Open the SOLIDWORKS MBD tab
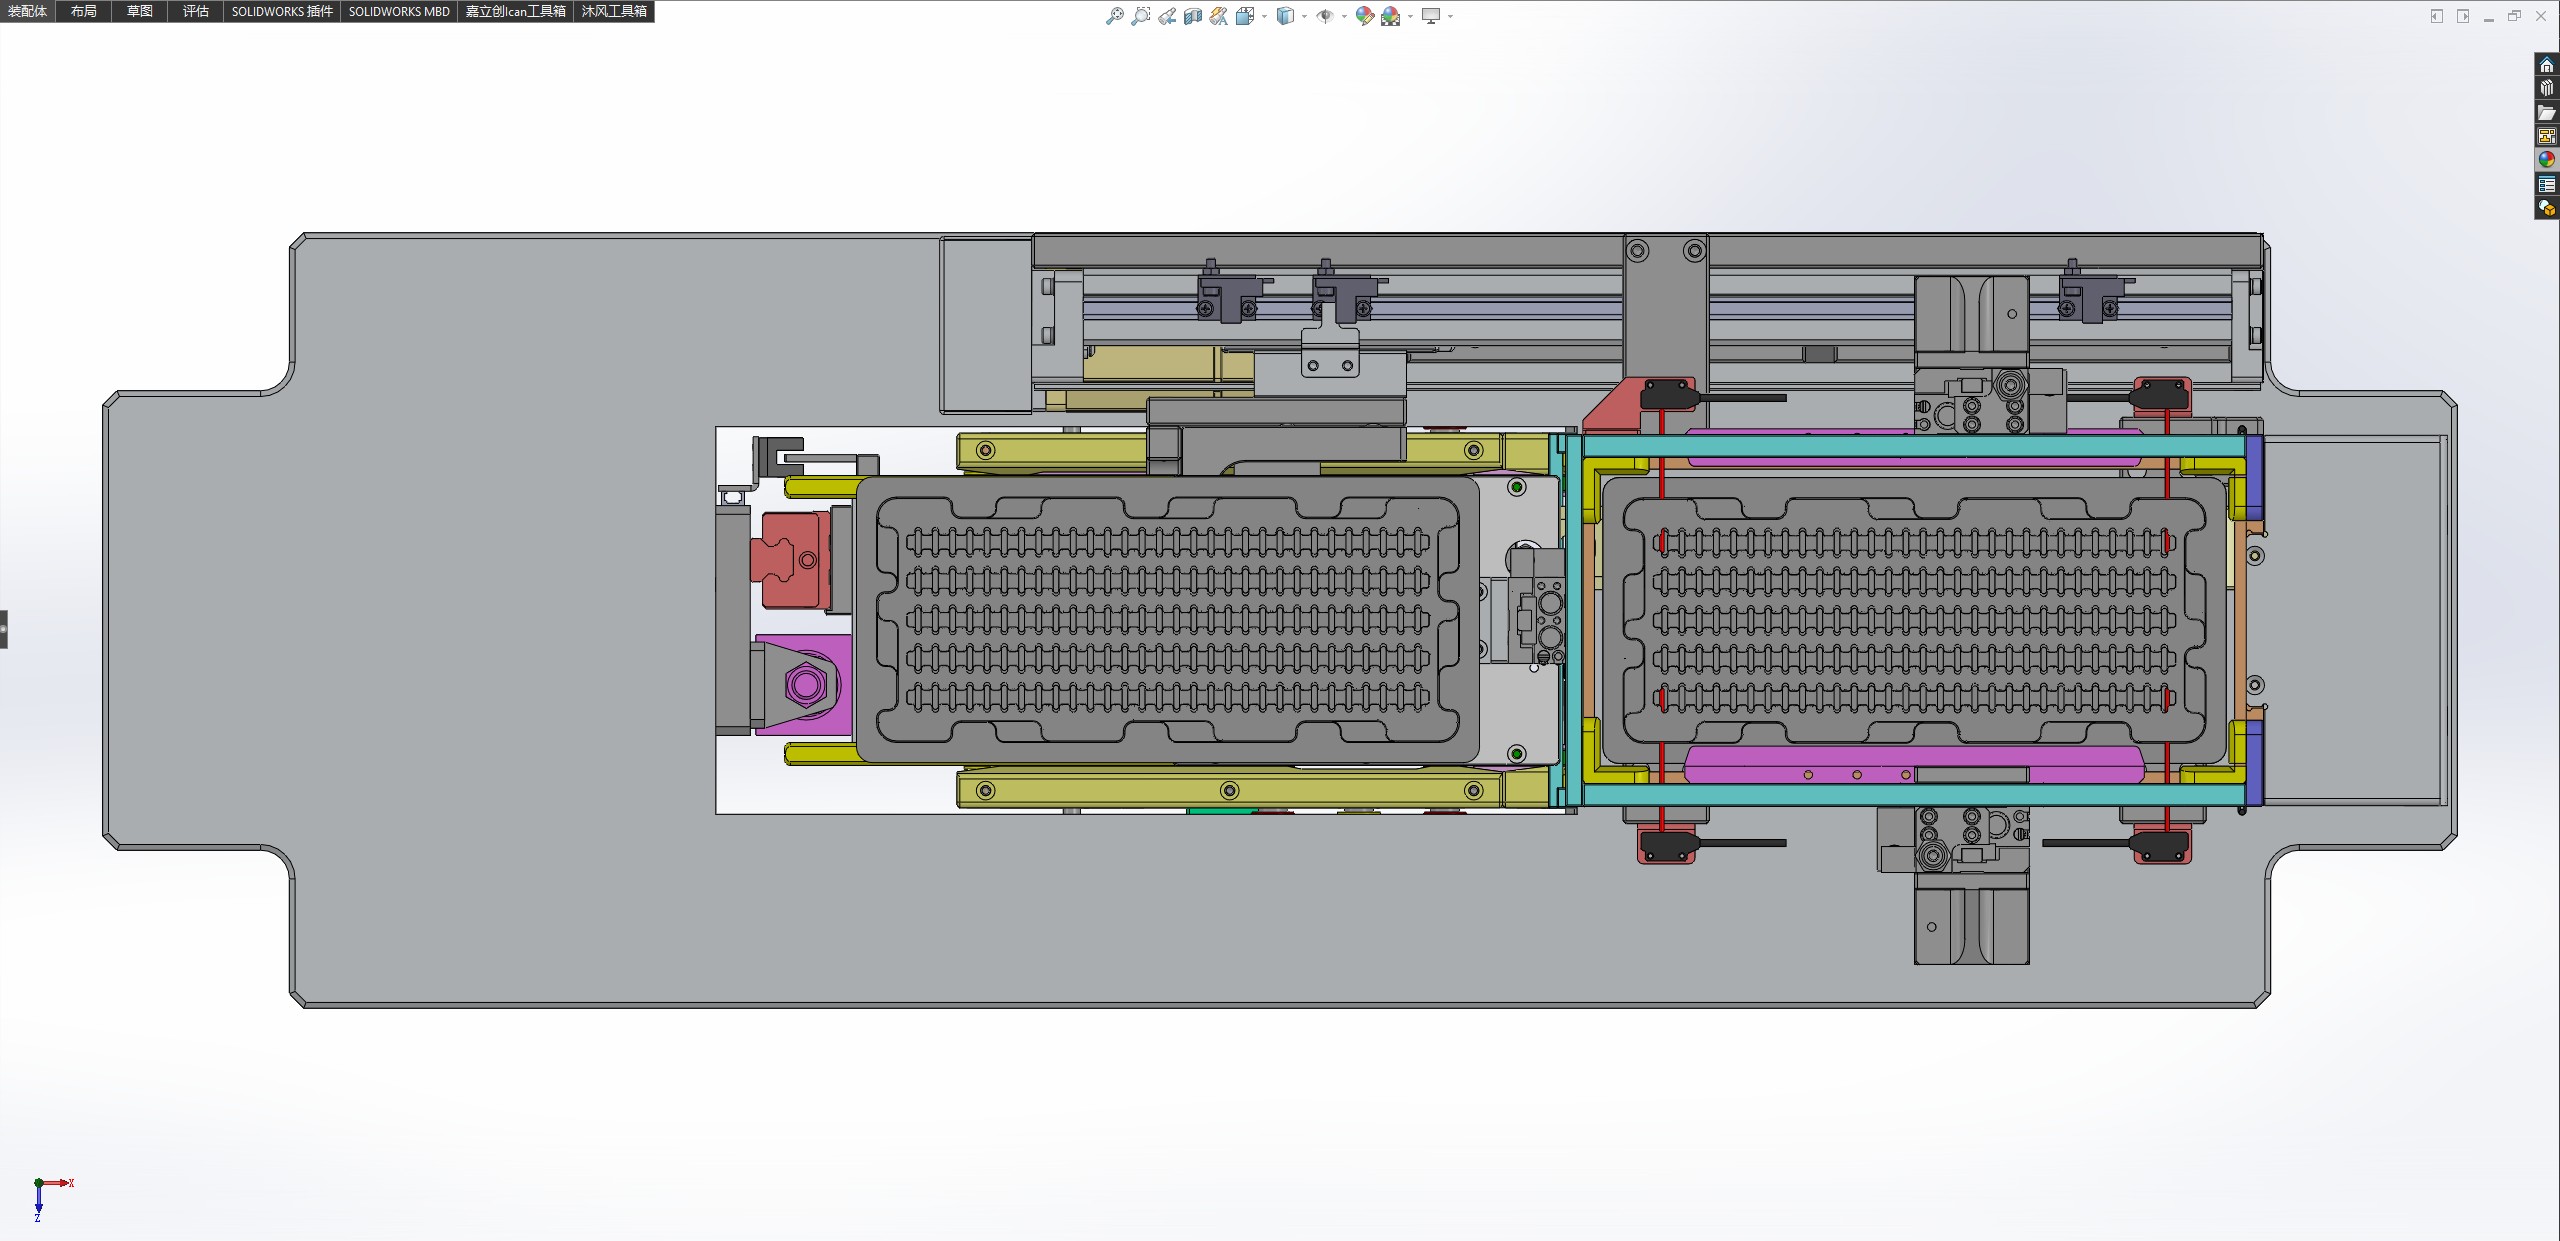The width and height of the screenshot is (2560, 1241). click(398, 11)
